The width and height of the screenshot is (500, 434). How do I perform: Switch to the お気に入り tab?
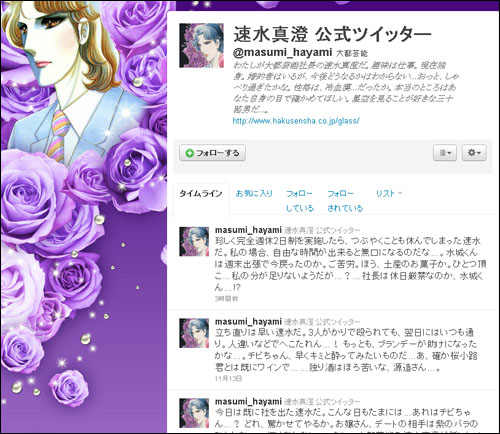[x=254, y=193]
